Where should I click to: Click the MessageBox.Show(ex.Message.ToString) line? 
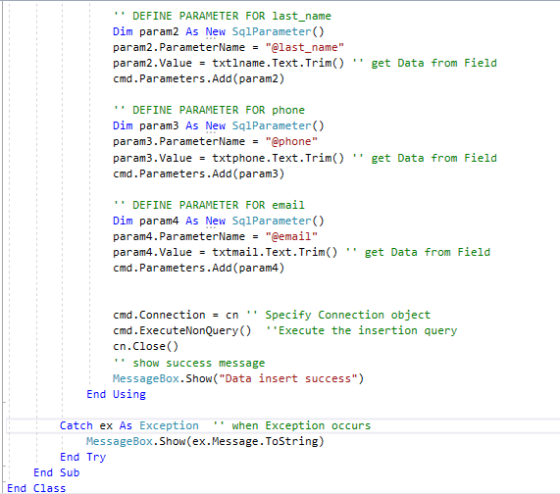tap(205, 441)
